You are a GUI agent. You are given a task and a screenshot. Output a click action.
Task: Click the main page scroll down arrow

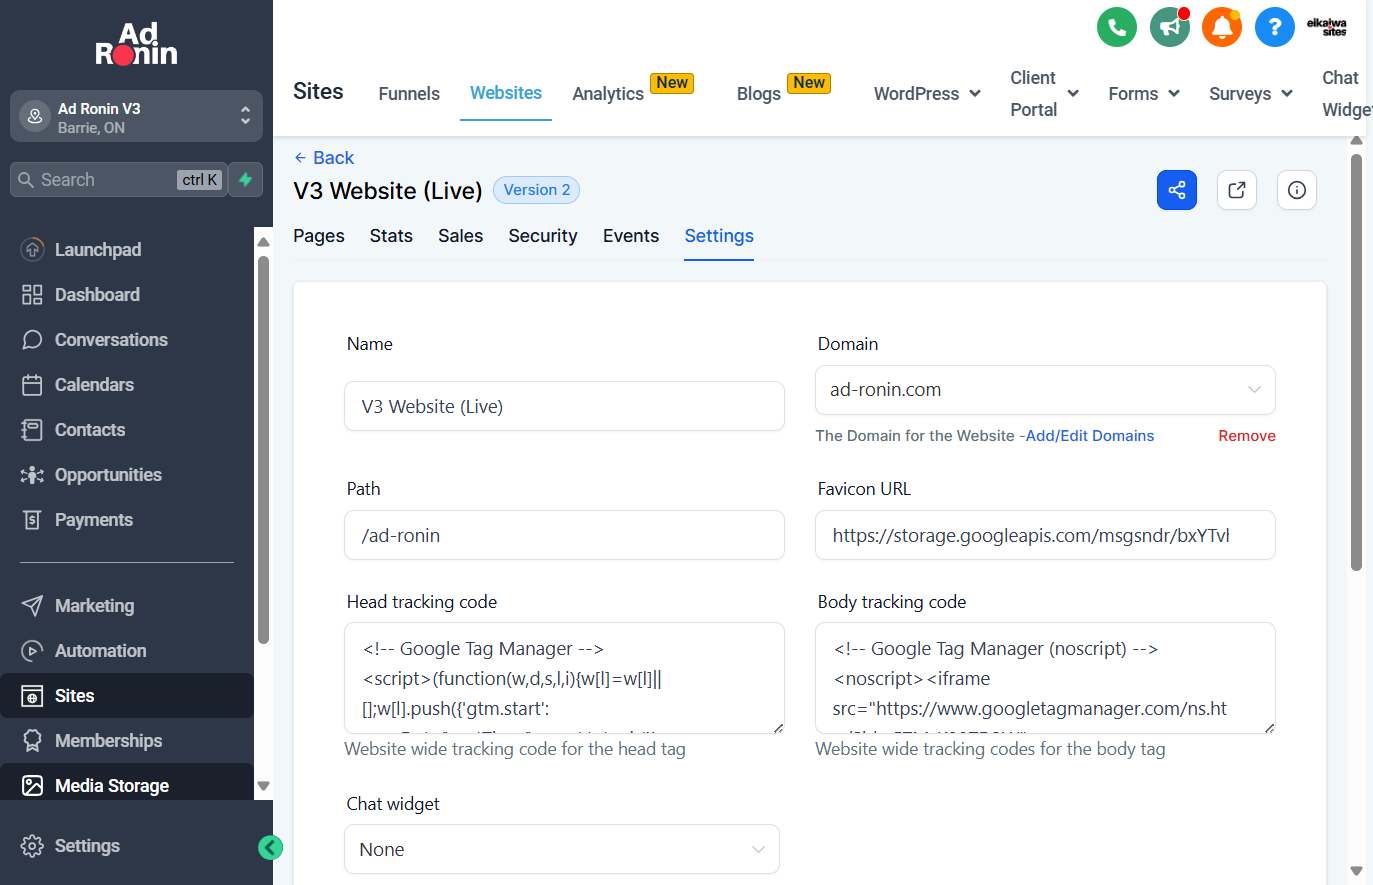pos(1356,871)
